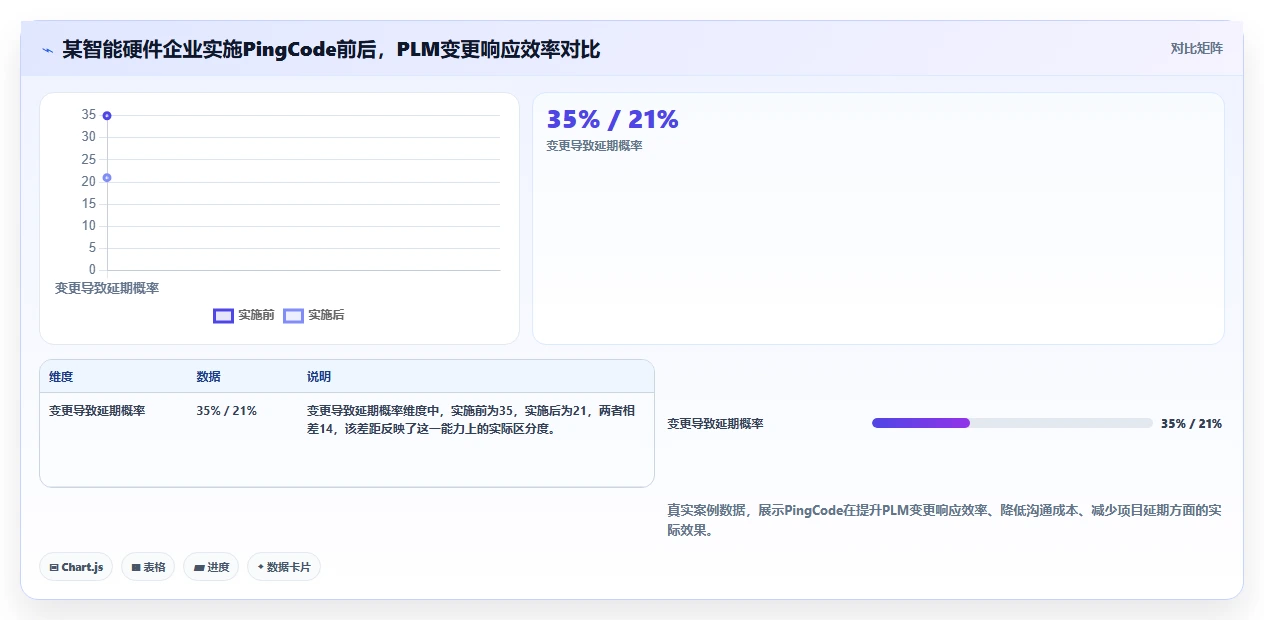Click the 35% / 21% value beside the progress bar

pyautogui.click(x=1191, y=424)
